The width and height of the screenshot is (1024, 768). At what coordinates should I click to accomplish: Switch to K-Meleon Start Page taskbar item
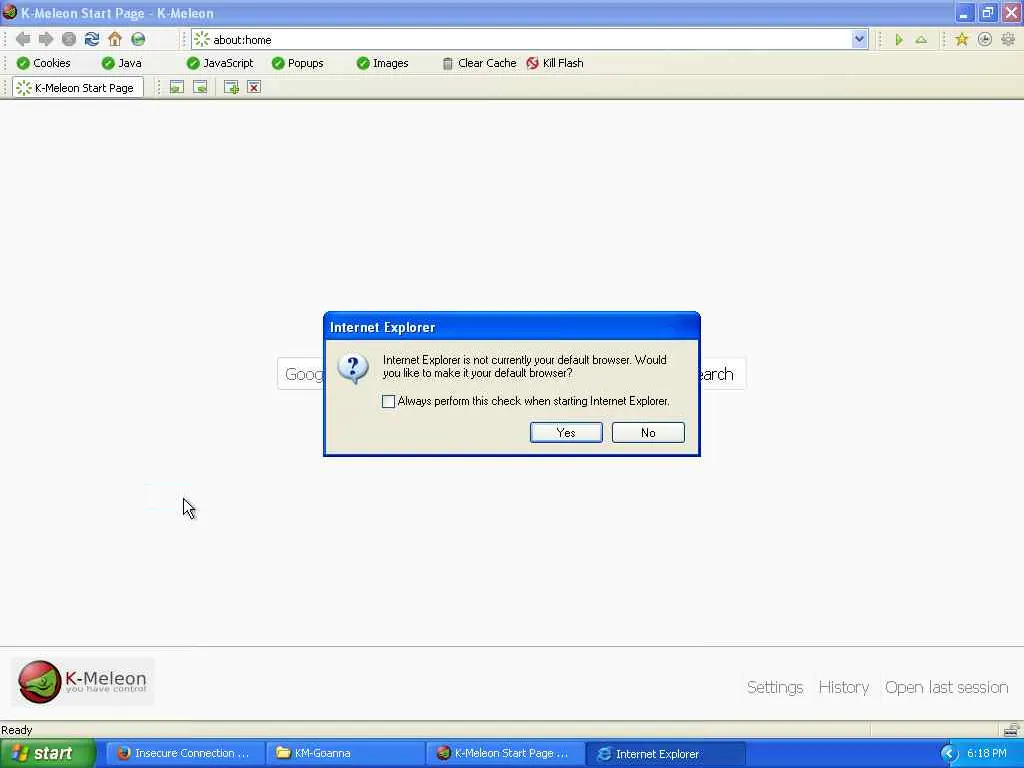pos(505,754)
